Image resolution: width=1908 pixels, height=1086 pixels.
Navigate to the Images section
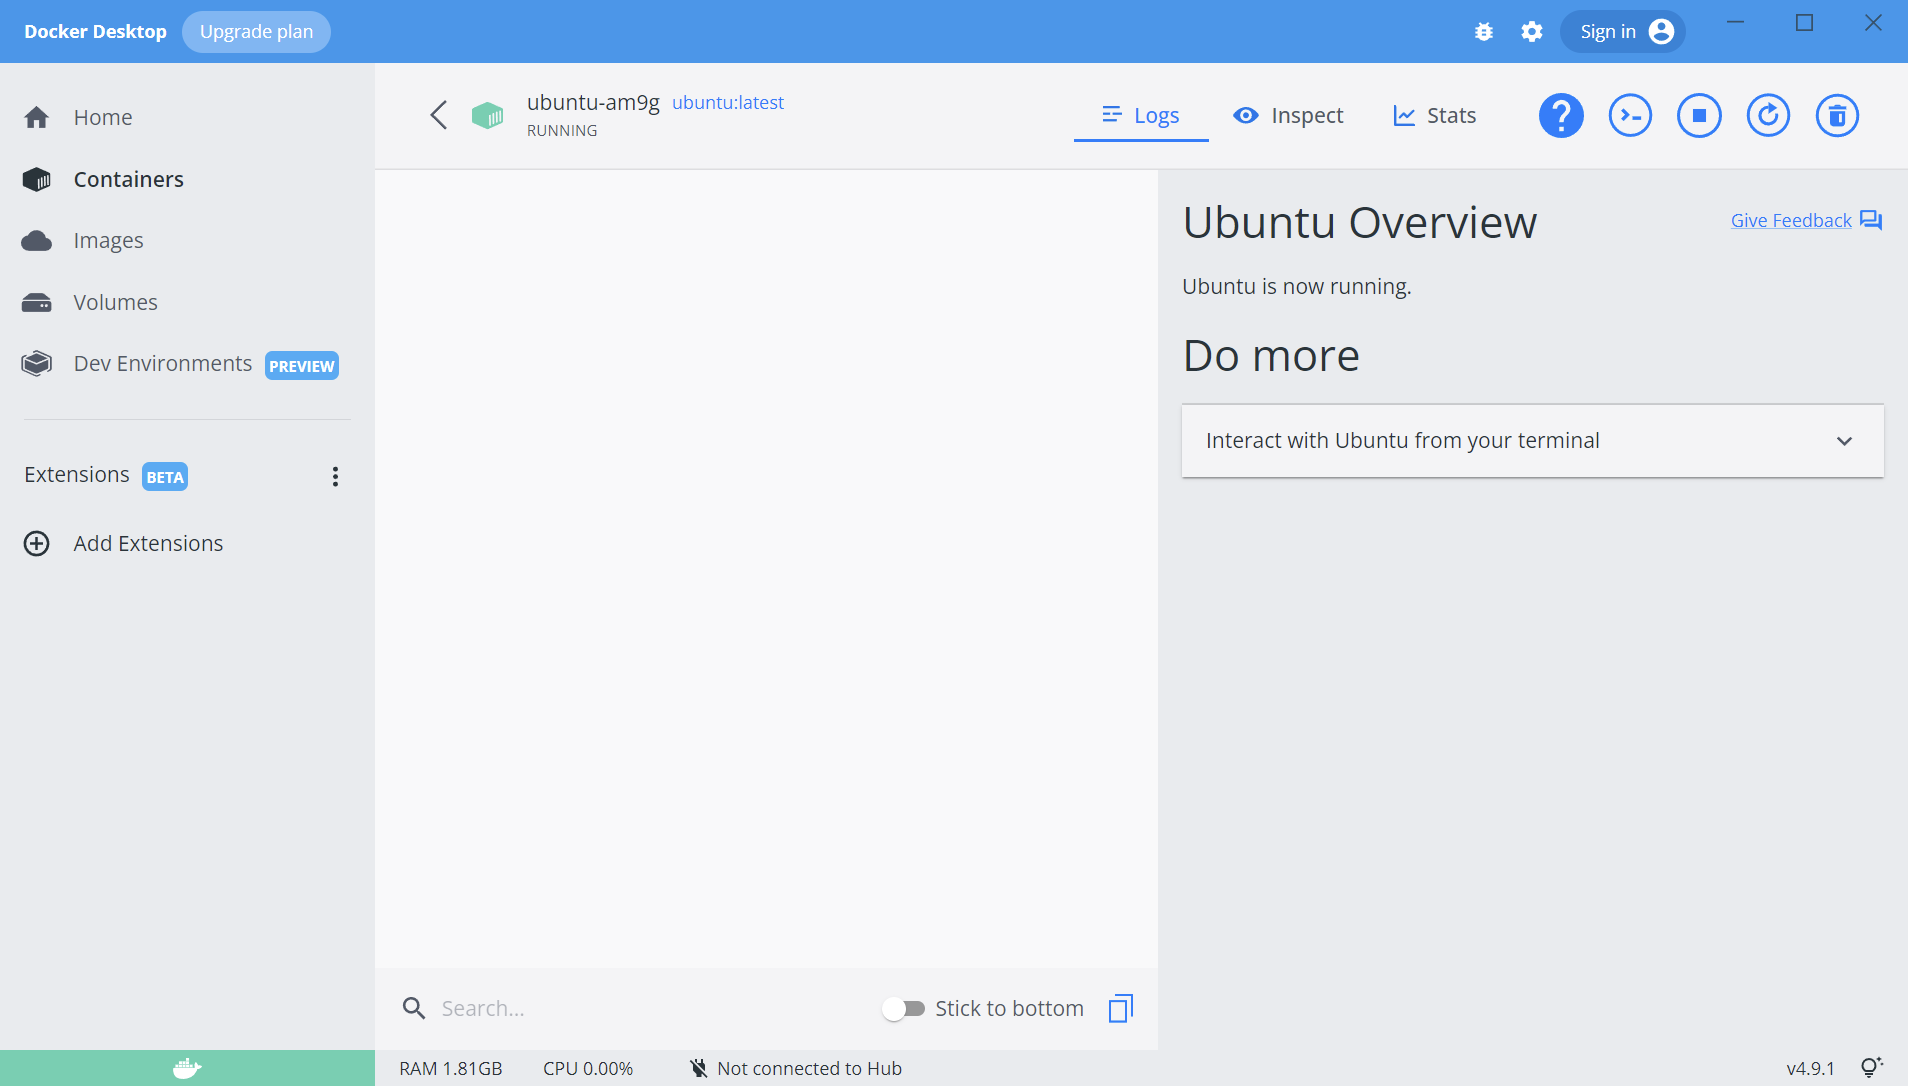pyautogui.click(x=111, y=240)
